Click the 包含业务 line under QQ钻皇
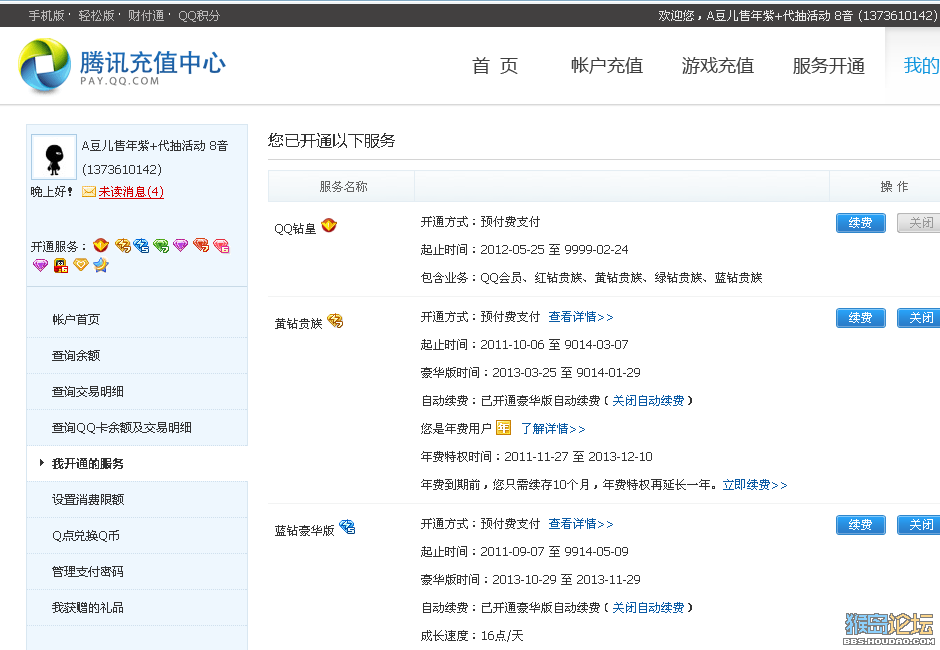The image size is (940, 650). (x=592, y=278)
